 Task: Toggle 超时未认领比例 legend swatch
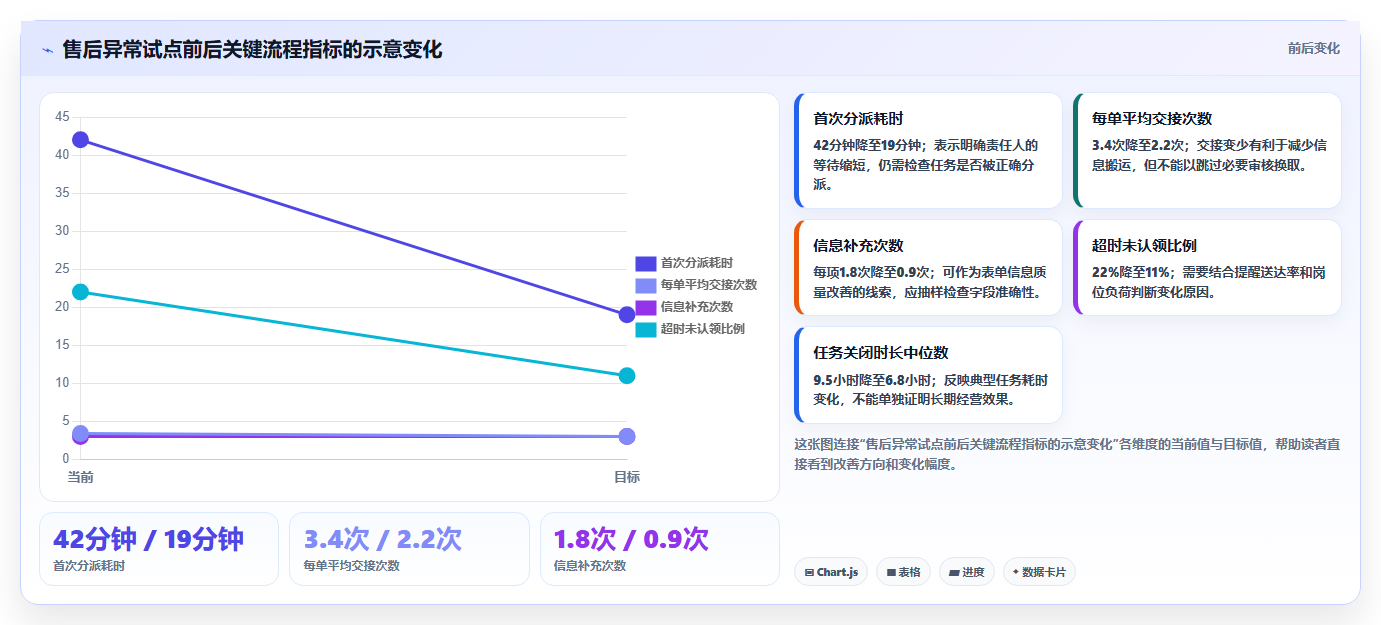pos(646,329)
